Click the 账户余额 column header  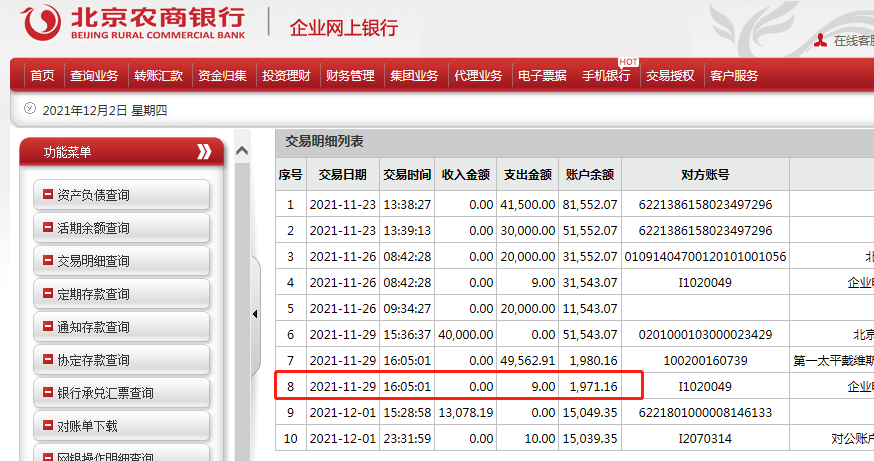point(589,175)
